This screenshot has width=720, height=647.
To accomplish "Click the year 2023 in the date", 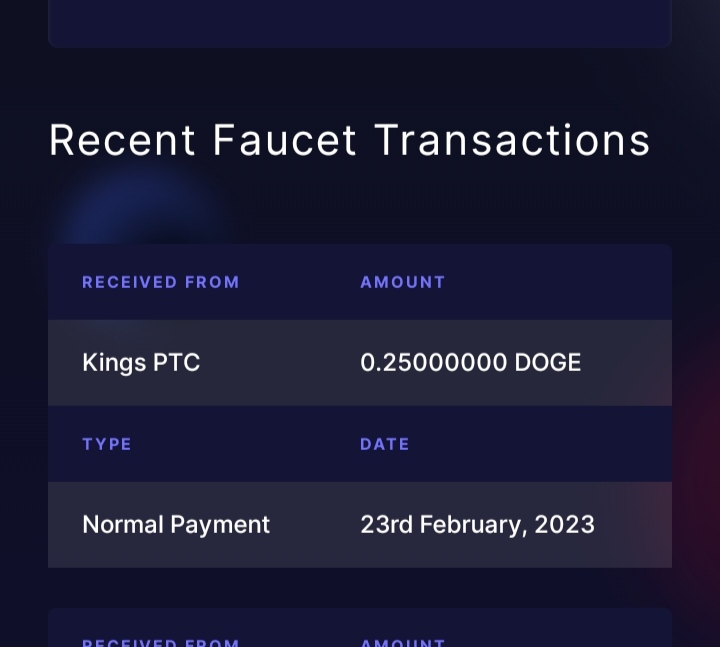I will tap(565, 524).
